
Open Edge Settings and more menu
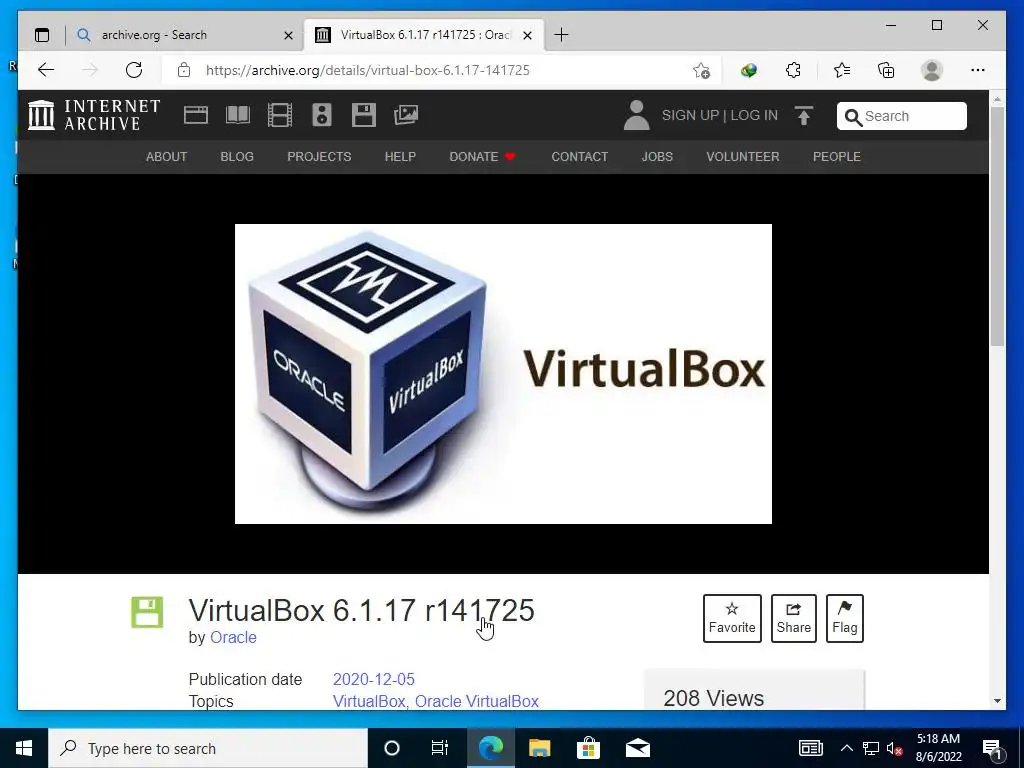click(x=978, y=70)
